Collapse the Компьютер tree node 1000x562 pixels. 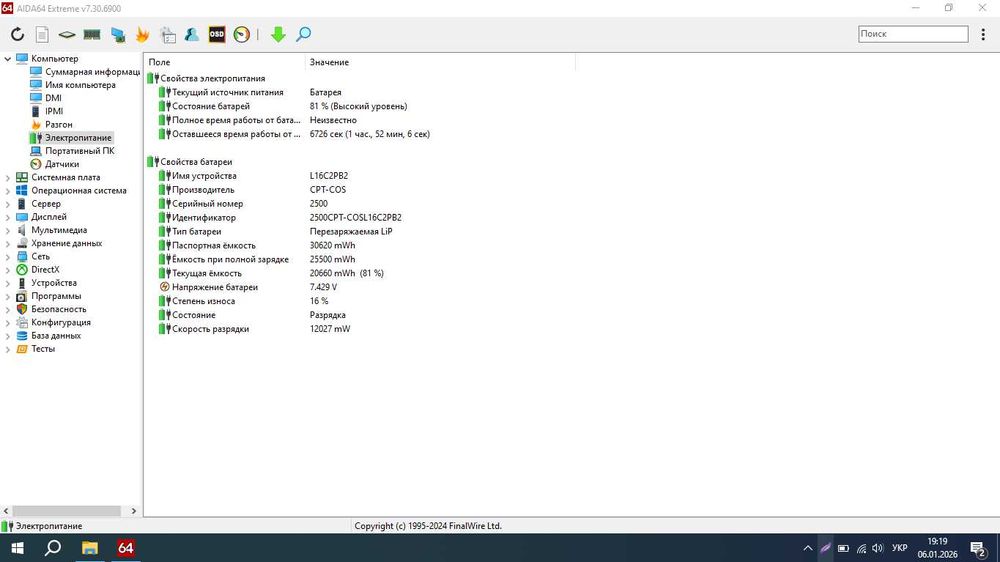point(8,59)
